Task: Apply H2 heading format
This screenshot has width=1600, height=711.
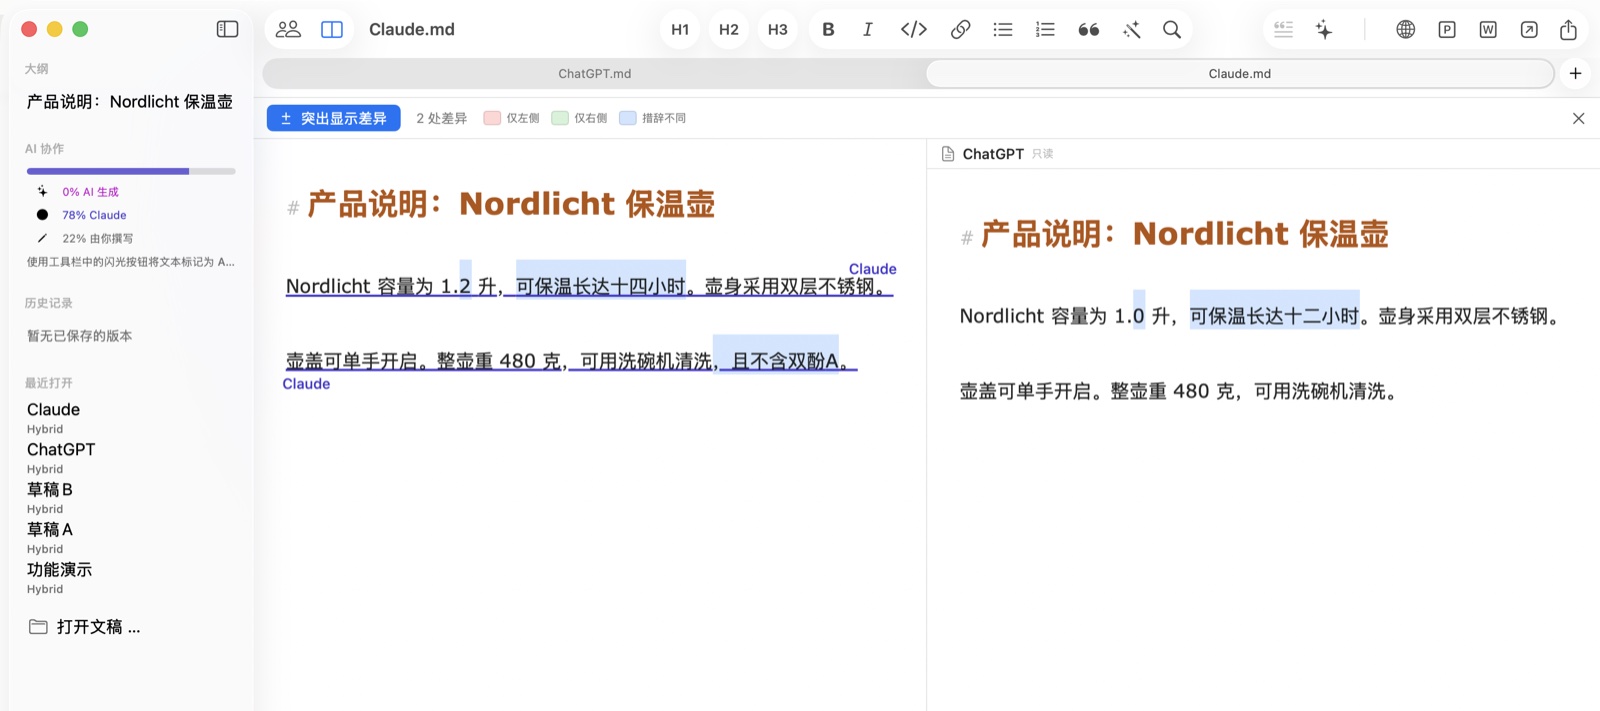Action: [x=729, y=29]
